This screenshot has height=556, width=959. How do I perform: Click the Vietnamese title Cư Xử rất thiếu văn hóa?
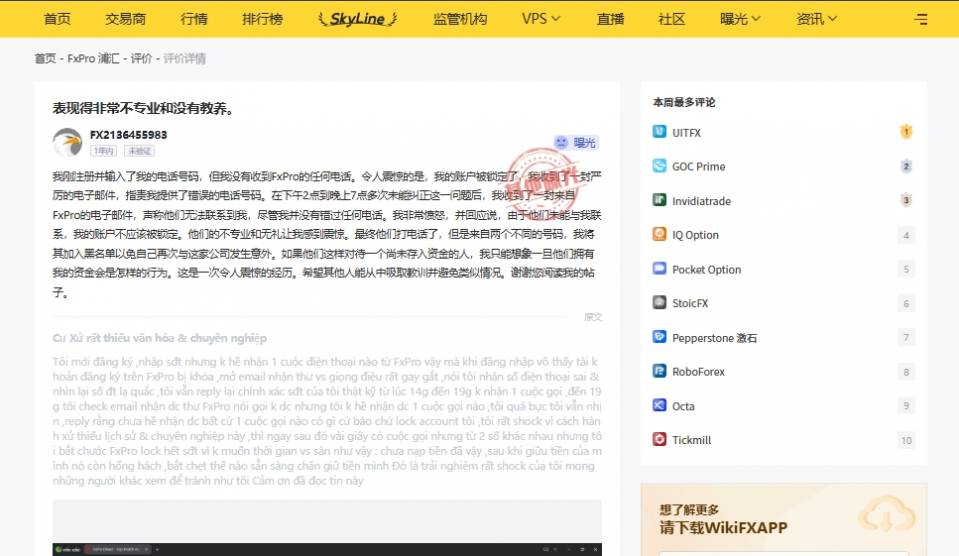point(160,338)
